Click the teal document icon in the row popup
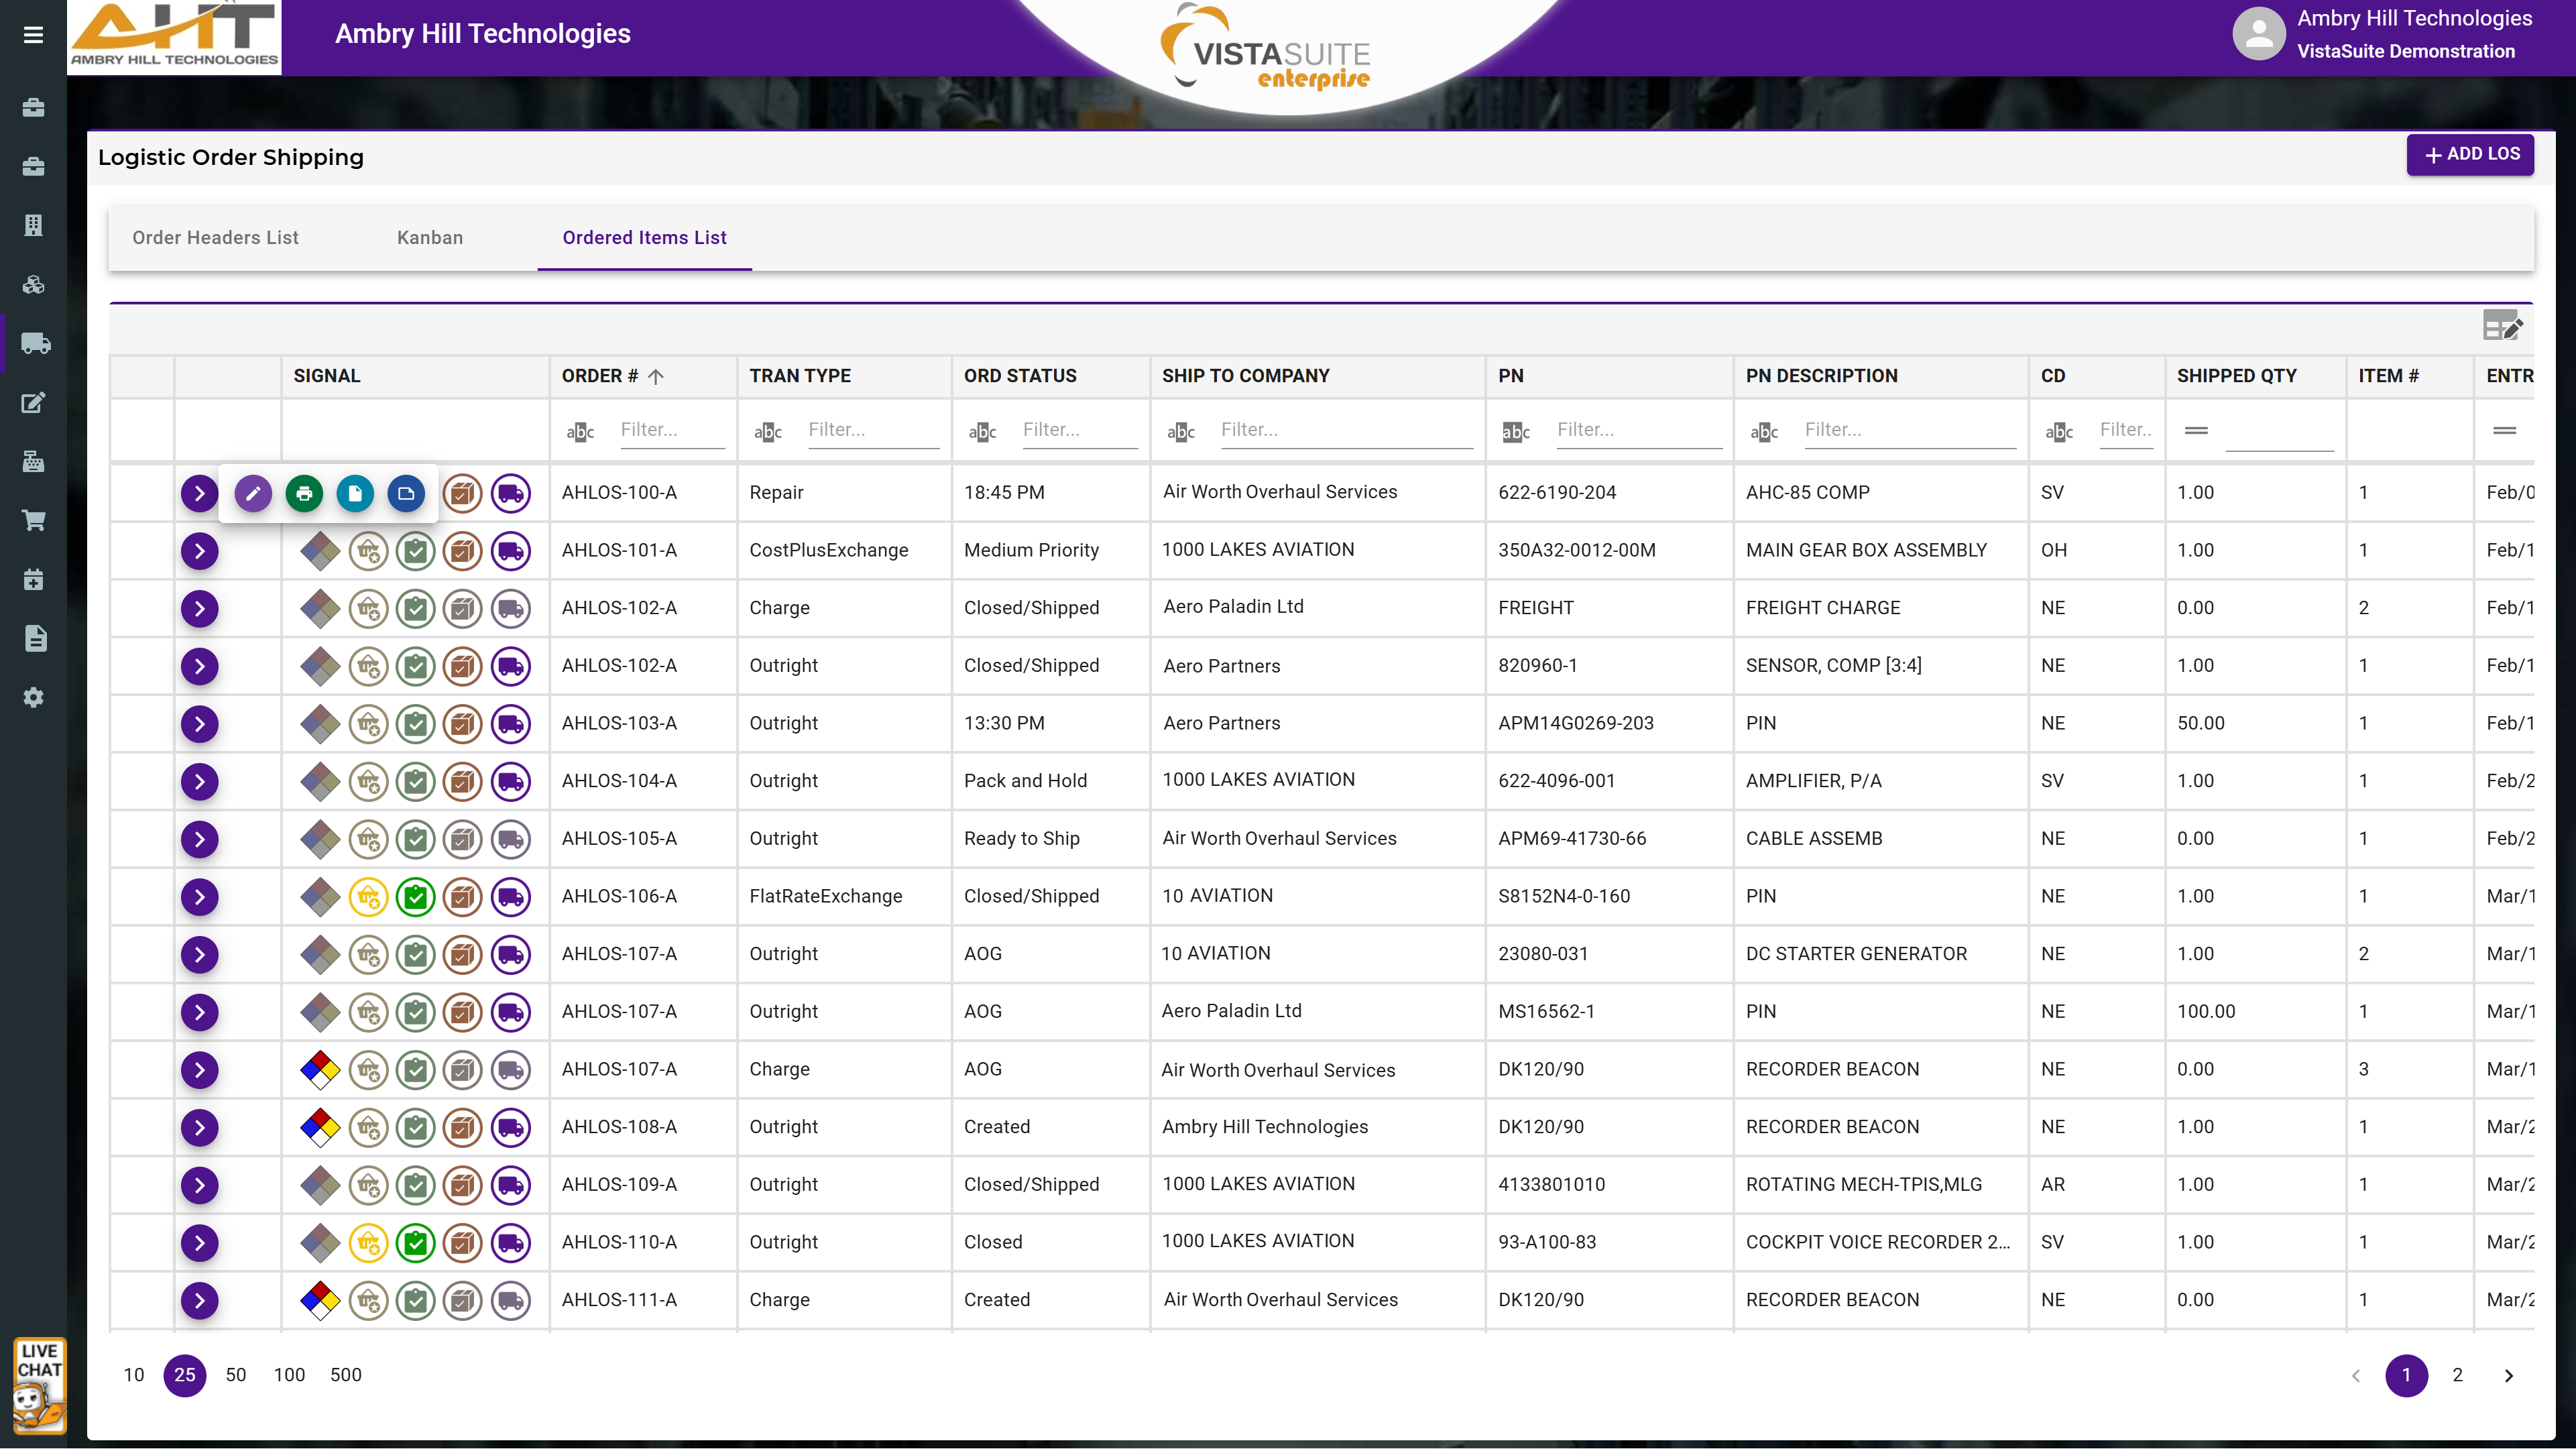The image size is (2576, 1449). click(x=355, y=493)
